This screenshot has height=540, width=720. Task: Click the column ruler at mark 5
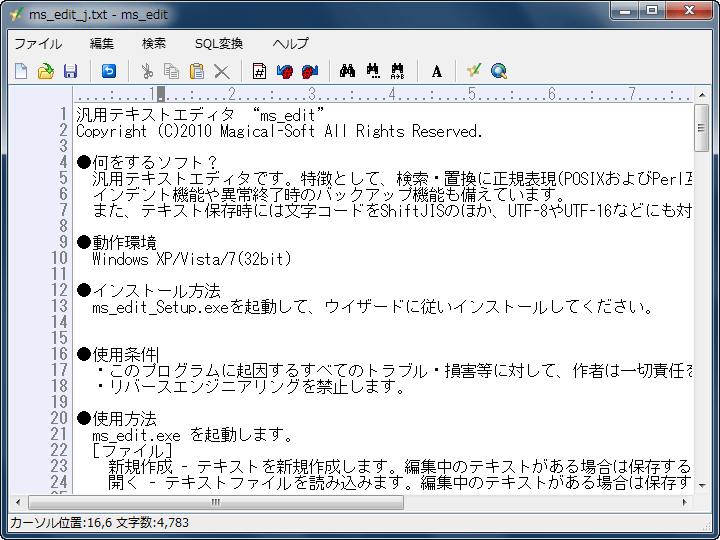pyautogui.click(x=472, y=94)
